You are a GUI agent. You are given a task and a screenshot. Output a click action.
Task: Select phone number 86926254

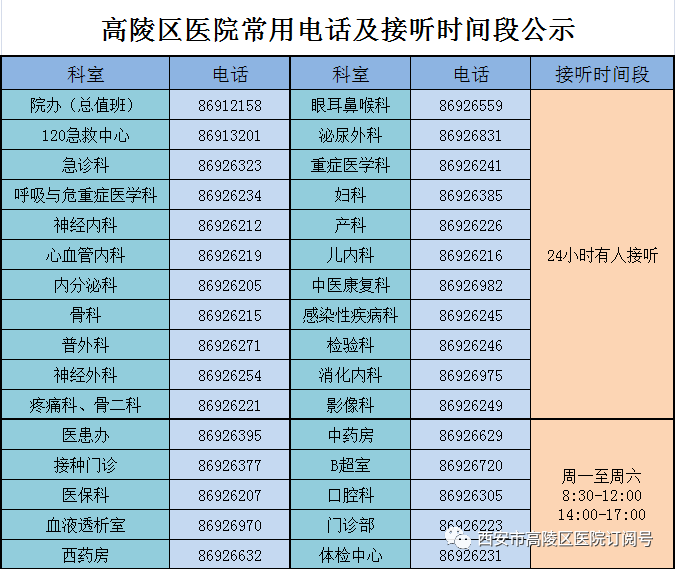[x=230, y=375]
